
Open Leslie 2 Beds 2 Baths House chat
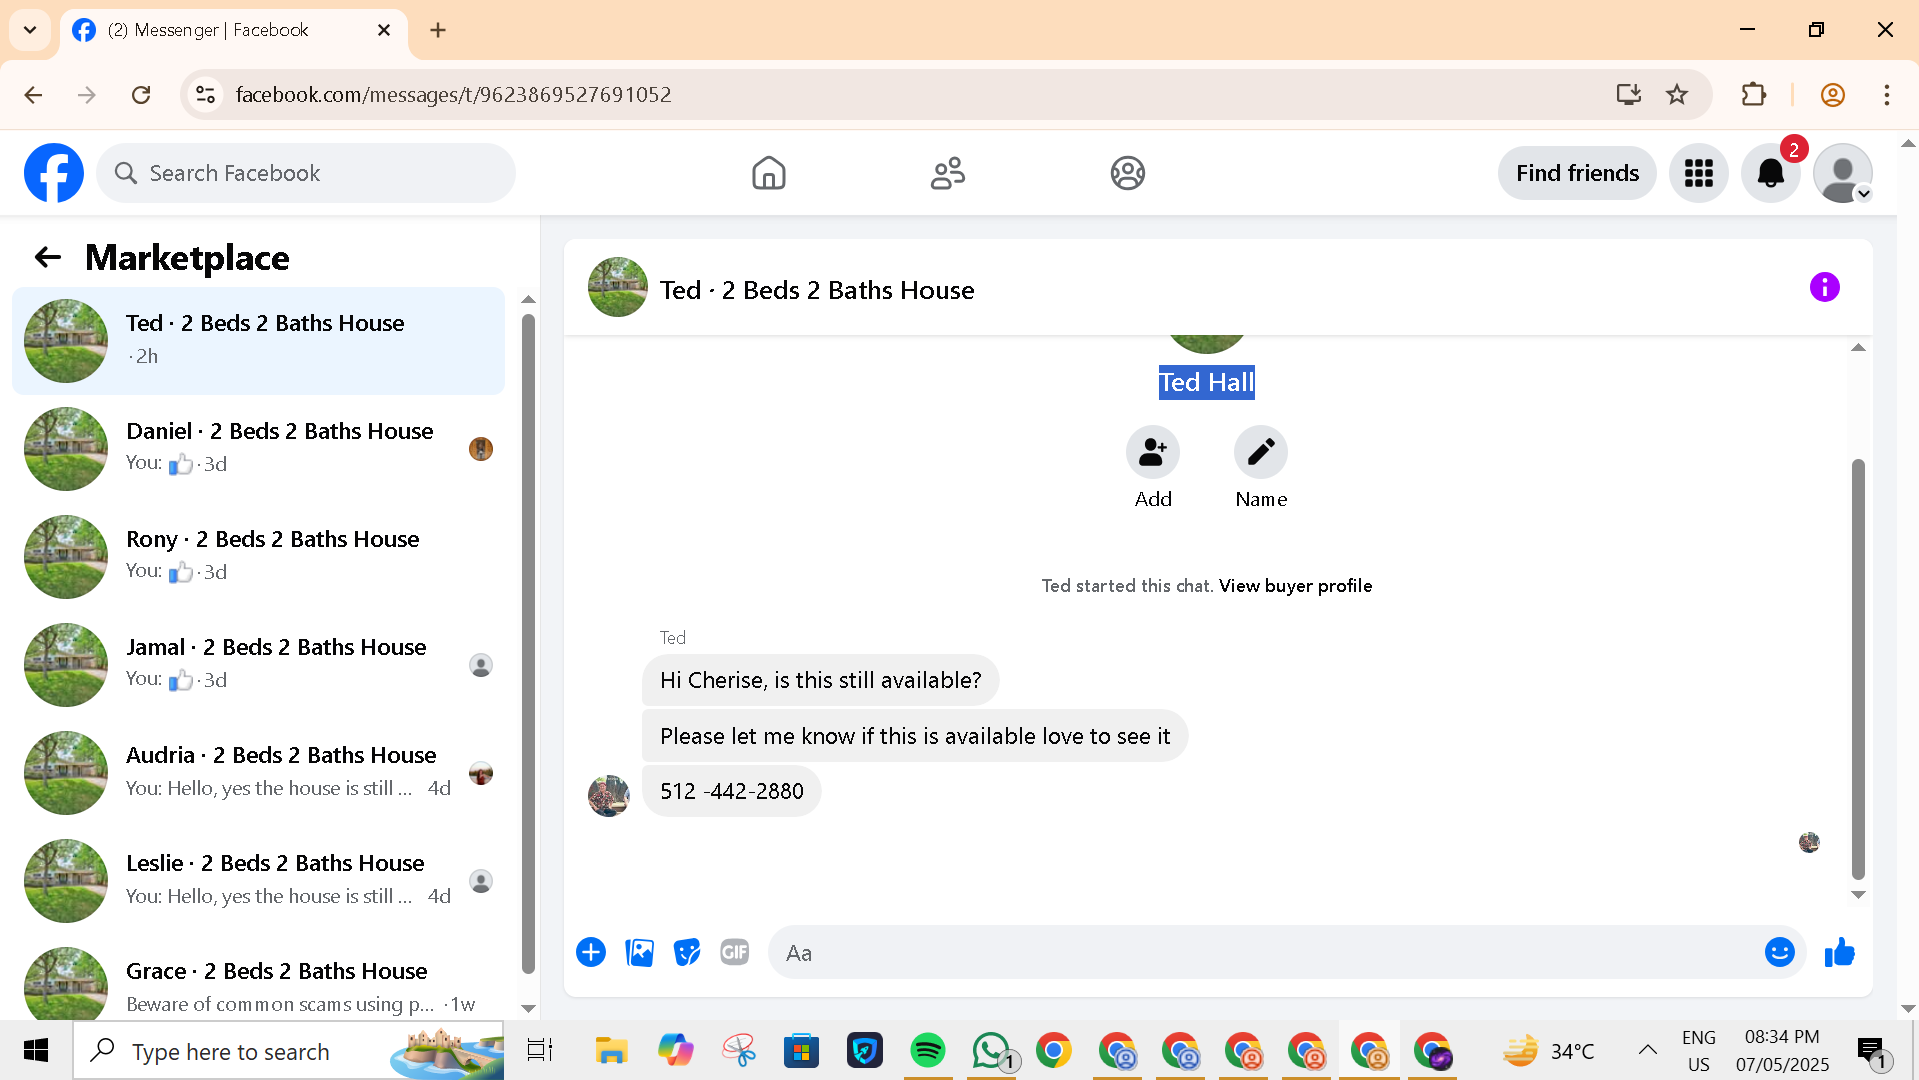tap(258, 881)
